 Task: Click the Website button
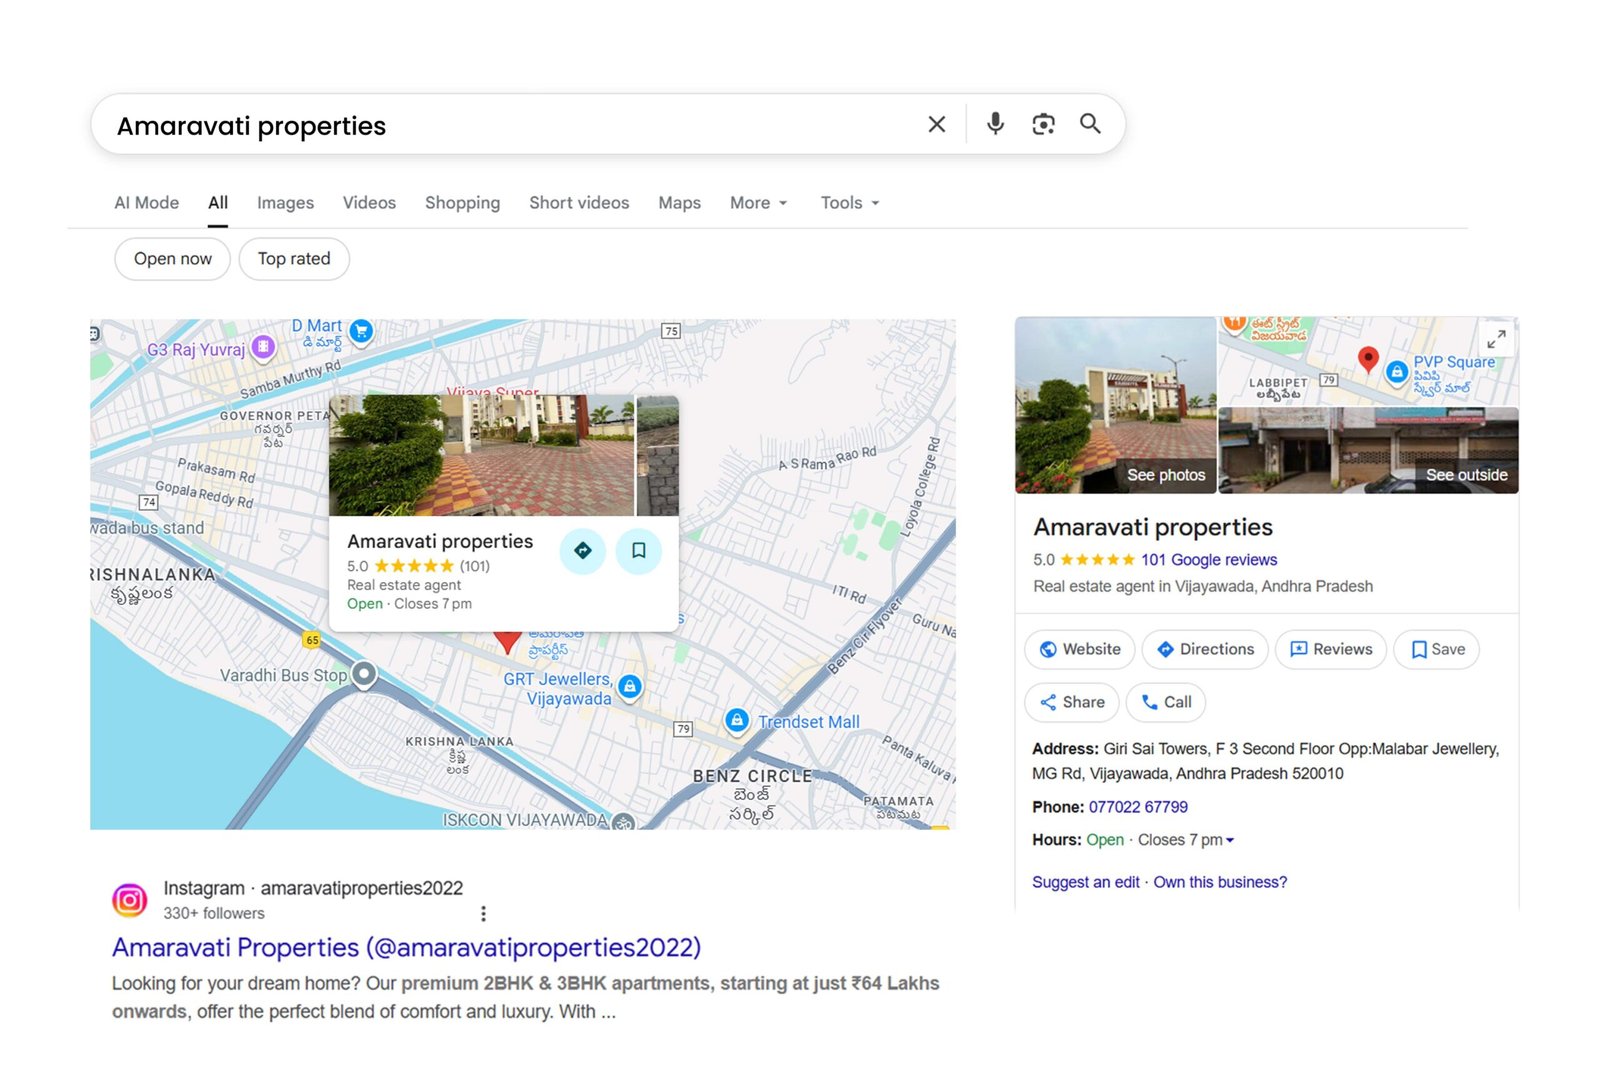pos(1079,649)
